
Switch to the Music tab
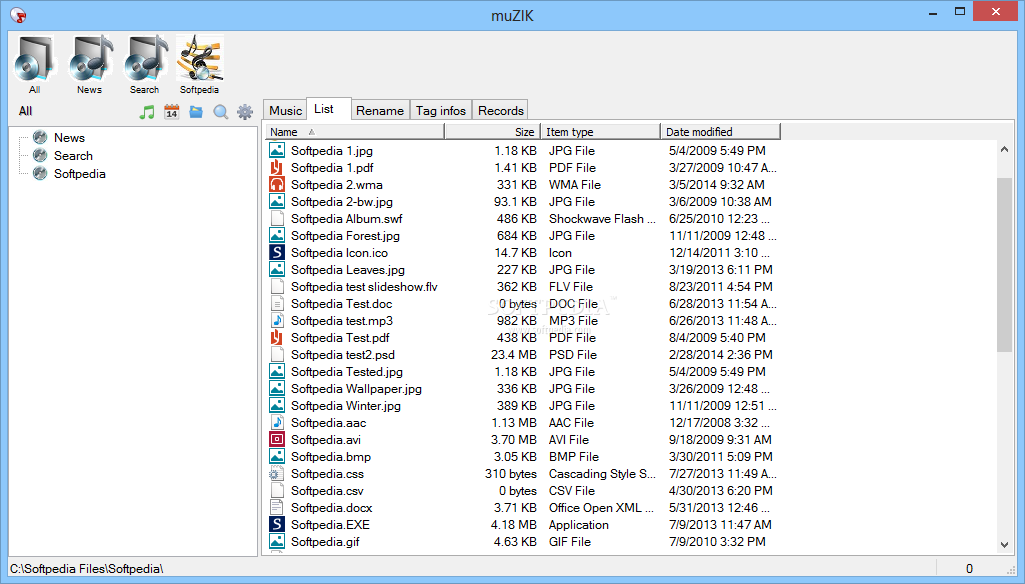tap(285, 111)
